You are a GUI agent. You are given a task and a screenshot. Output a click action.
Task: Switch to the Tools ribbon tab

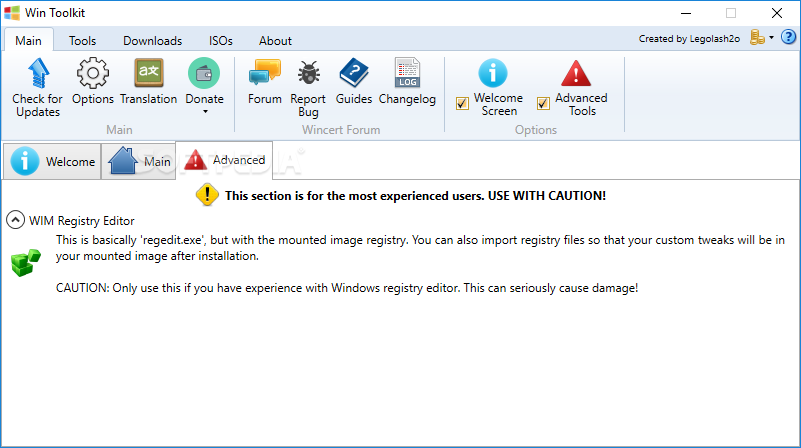tap(82, 40)
